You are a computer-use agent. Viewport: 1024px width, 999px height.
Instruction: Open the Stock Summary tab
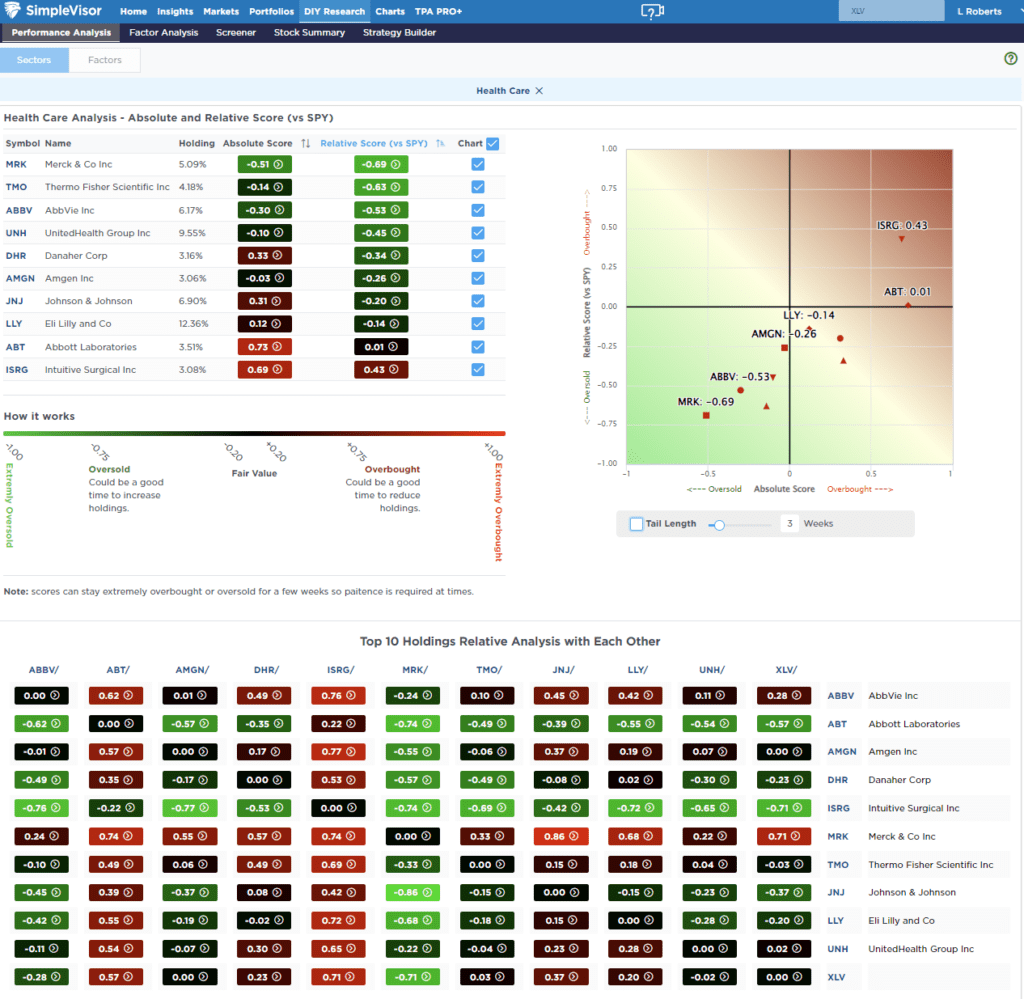click(309, 32)
